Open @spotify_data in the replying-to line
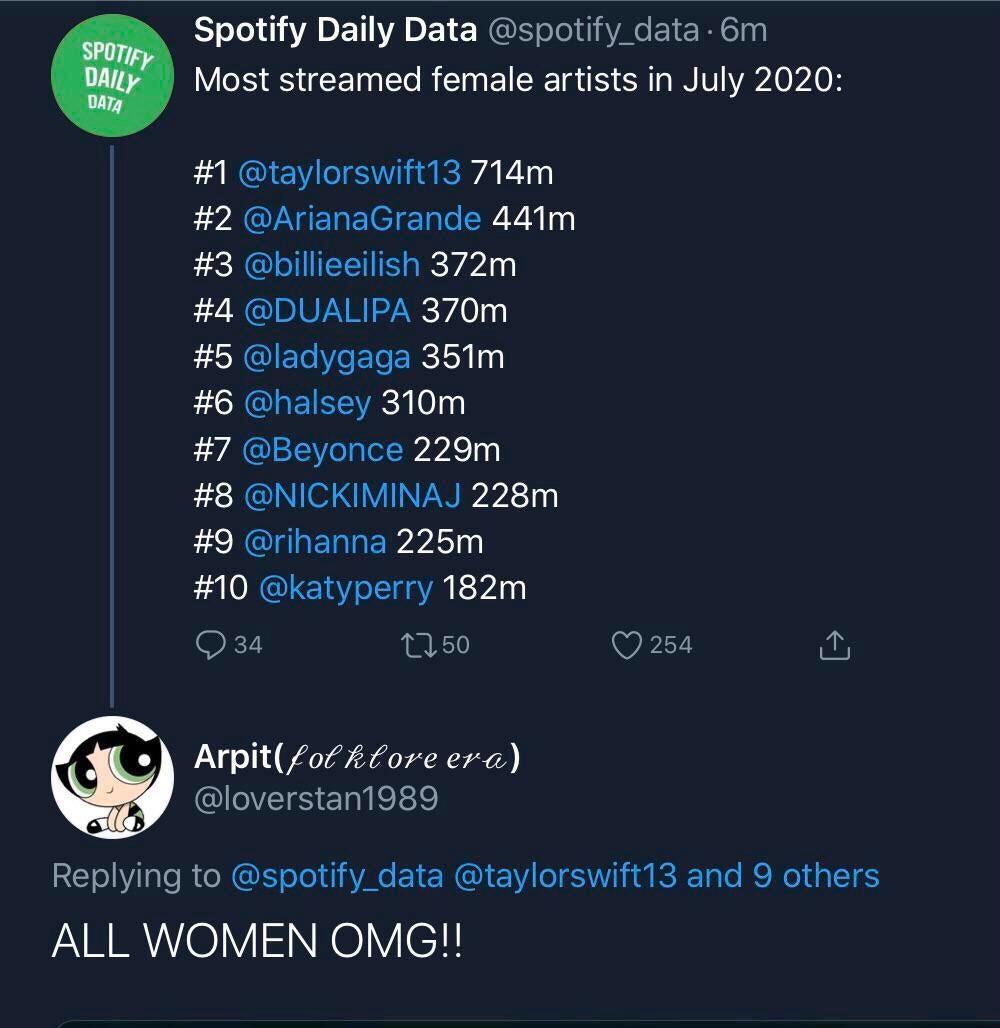Viewport: 1000px width, 1028px height. pos(336,875)
